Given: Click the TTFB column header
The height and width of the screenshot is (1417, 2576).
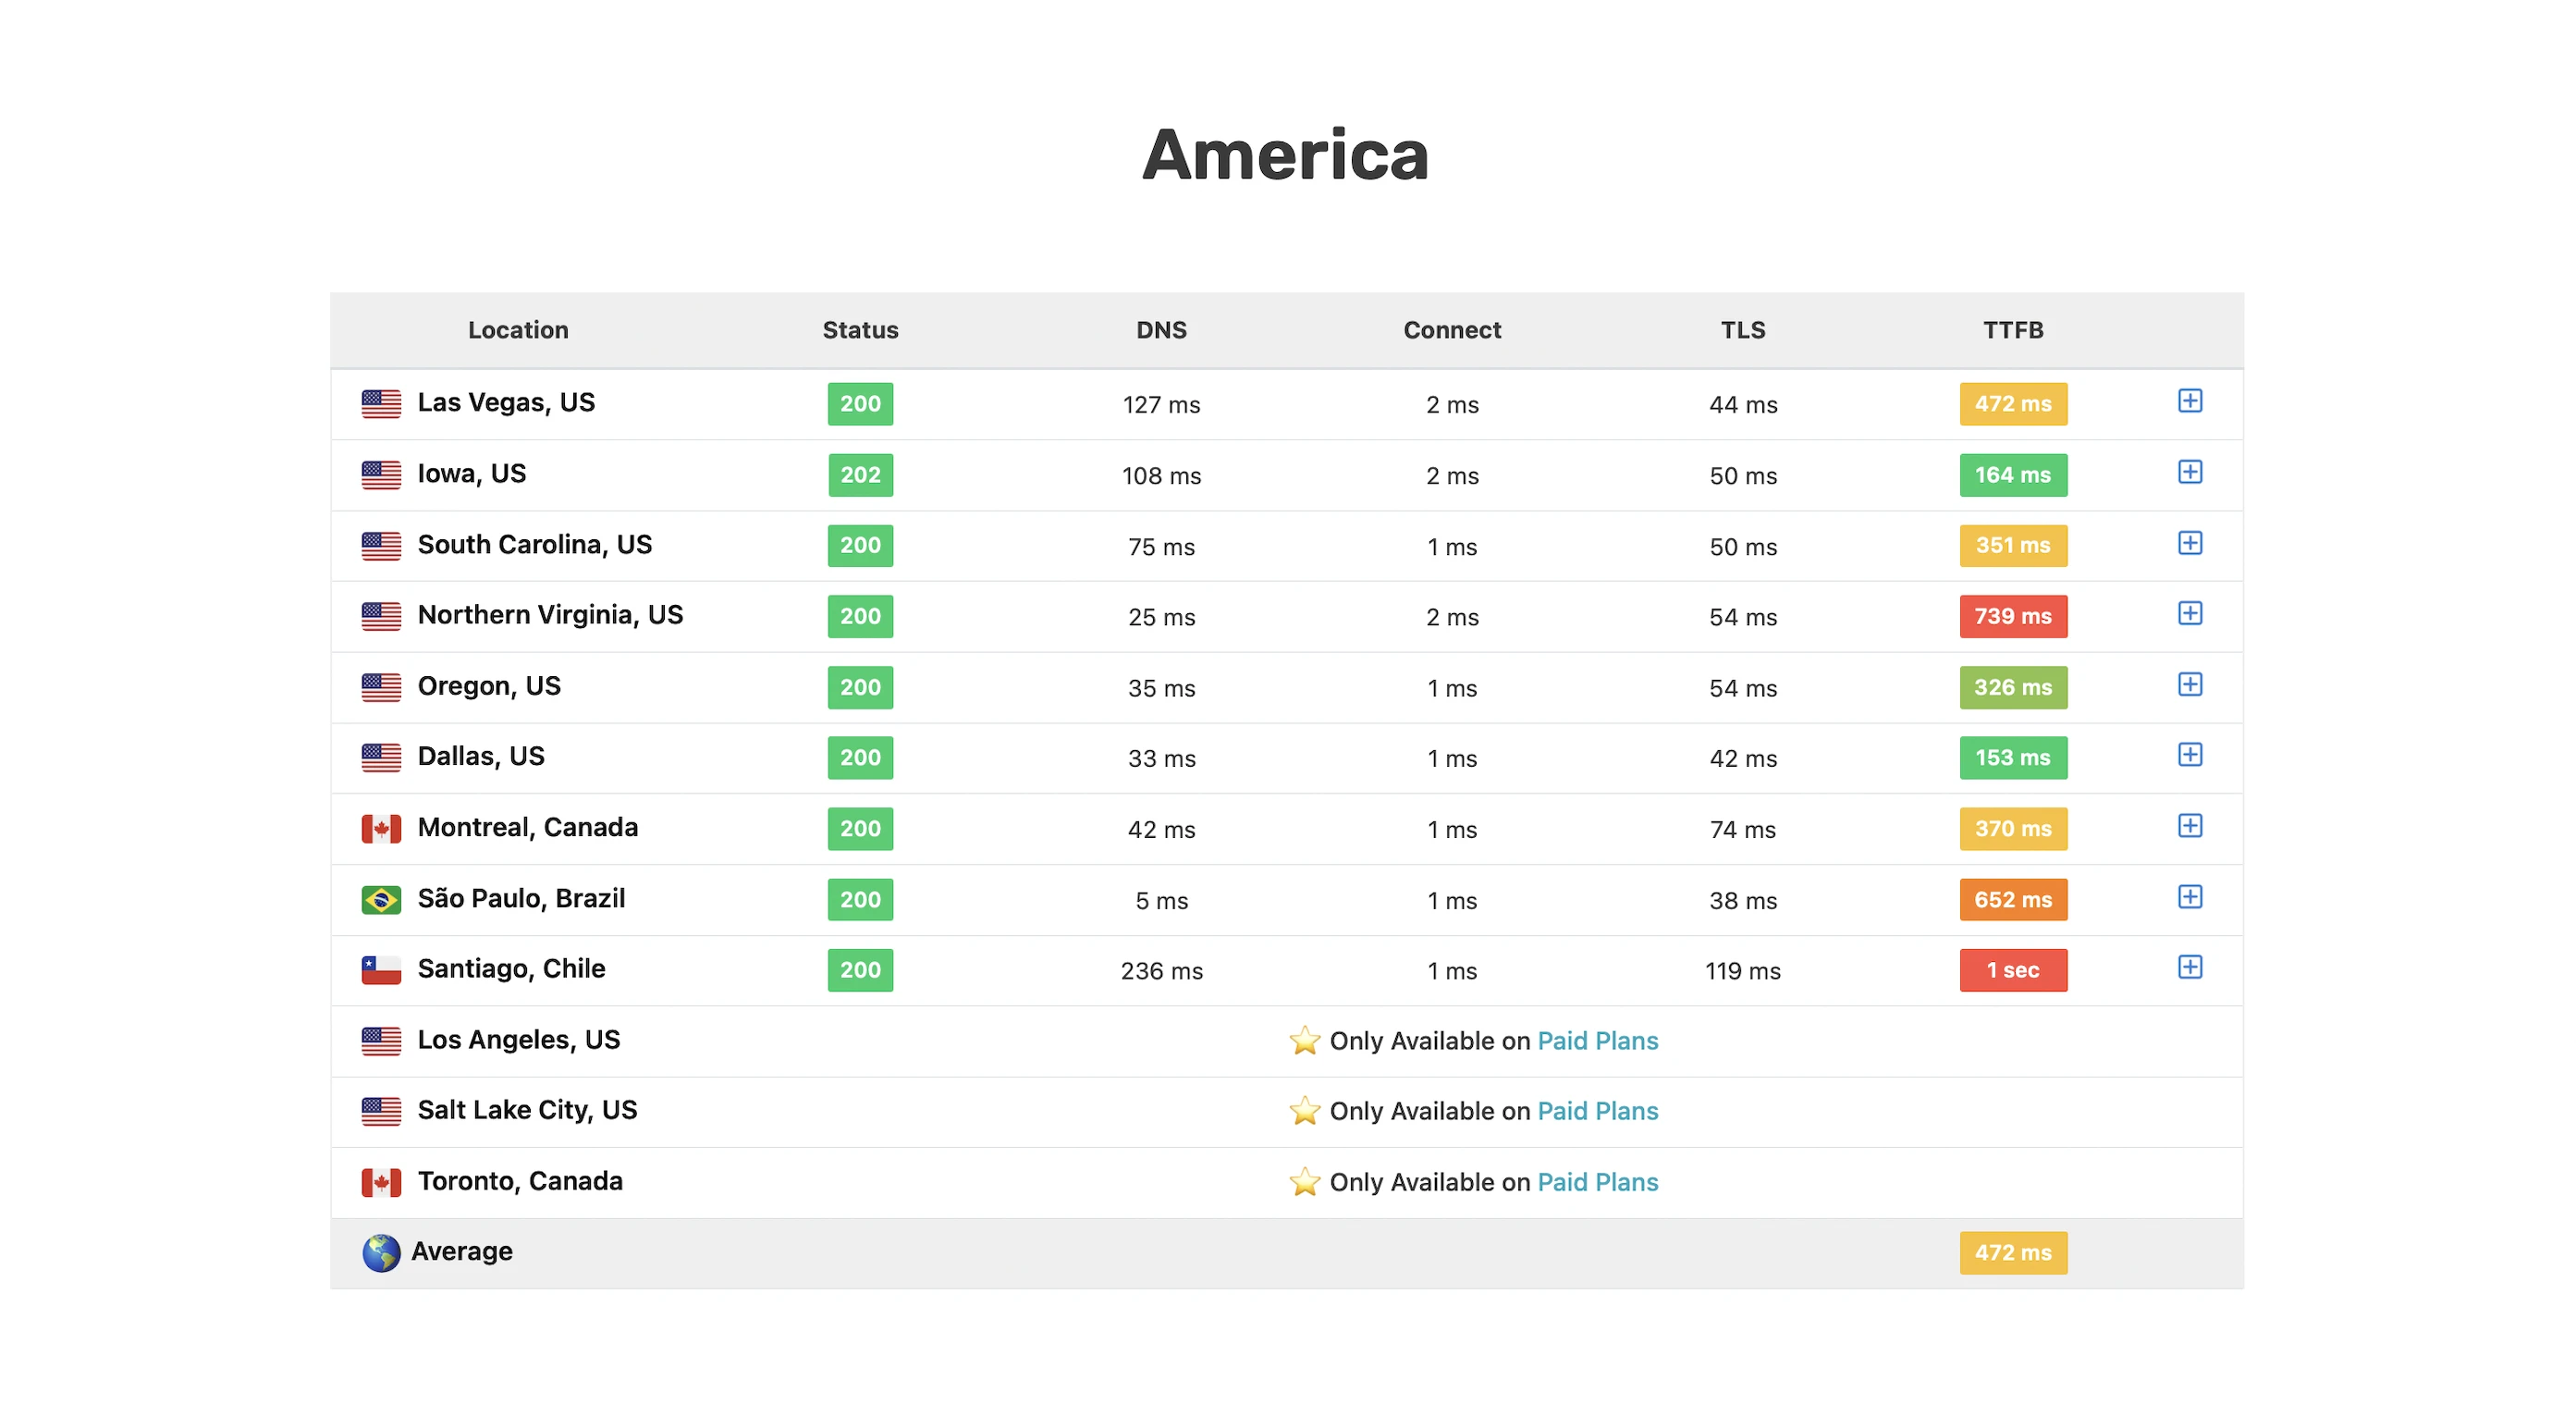Looking at the screenshot, I should tap(2012, 330).
